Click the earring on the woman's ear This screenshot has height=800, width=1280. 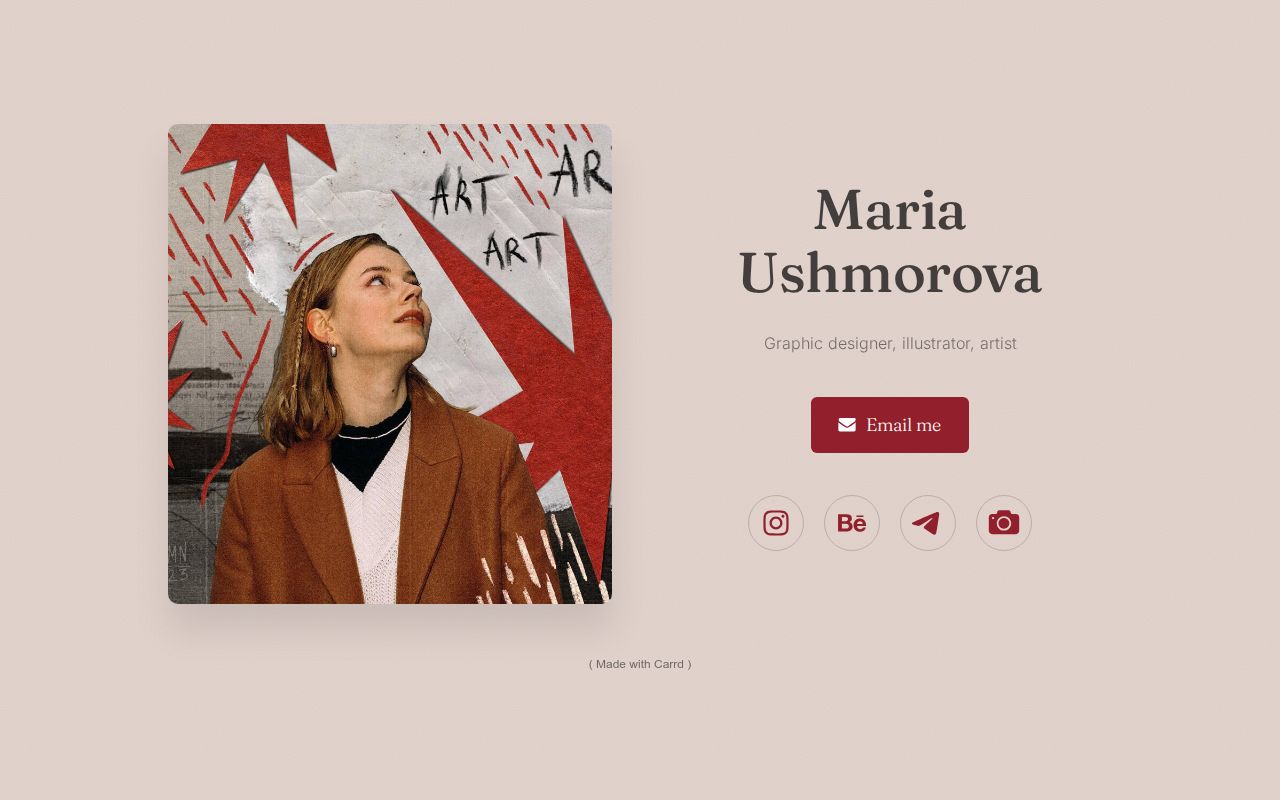334,350
